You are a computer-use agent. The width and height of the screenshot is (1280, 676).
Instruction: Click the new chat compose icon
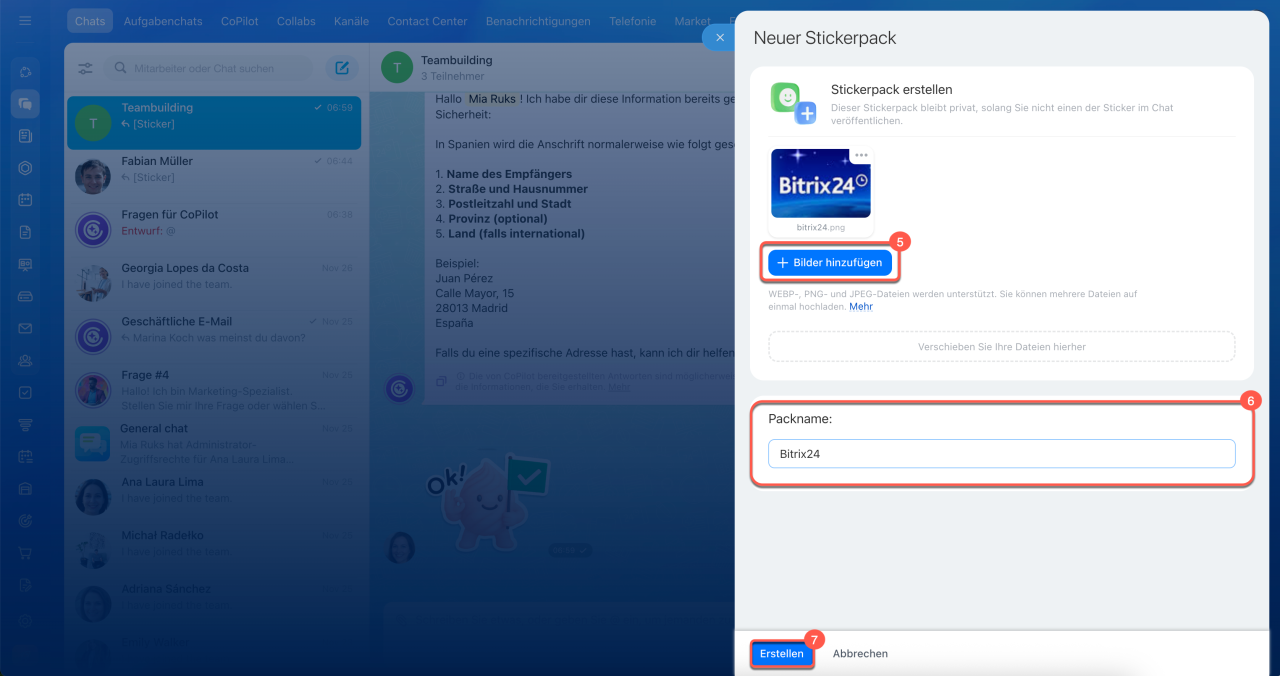341,68
